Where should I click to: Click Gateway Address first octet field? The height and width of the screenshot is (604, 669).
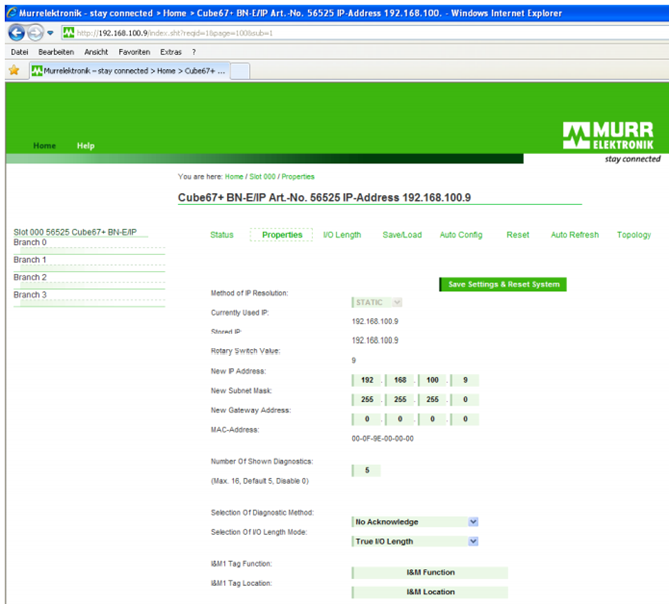366,419
